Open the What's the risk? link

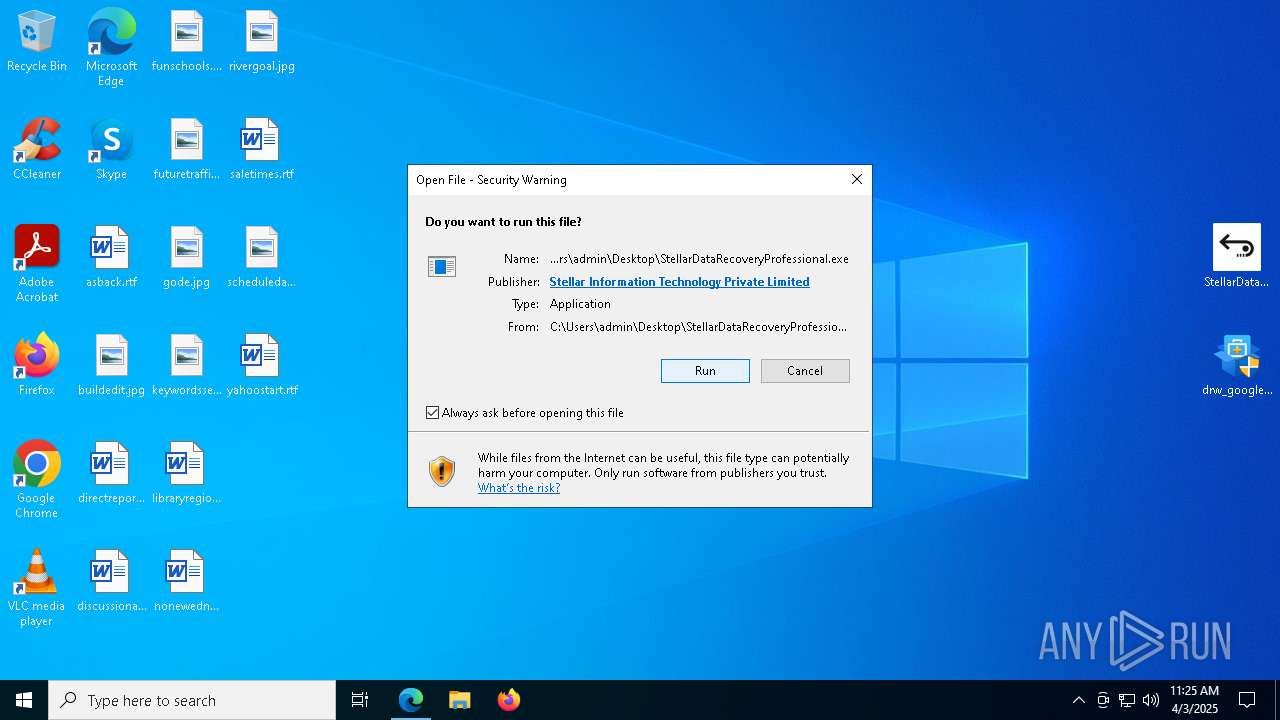tap(519, 488)
